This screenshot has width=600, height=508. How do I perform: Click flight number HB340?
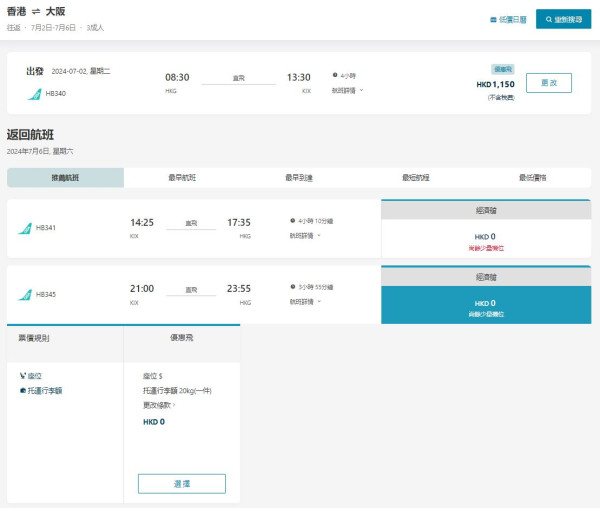(x=56, y=93)
